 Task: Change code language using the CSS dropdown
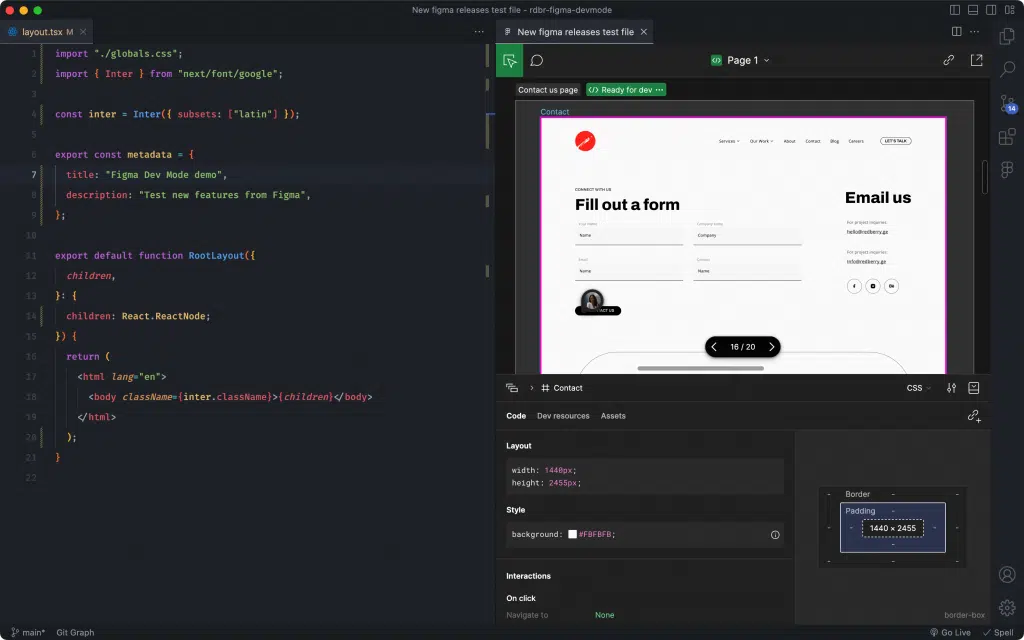916,388
